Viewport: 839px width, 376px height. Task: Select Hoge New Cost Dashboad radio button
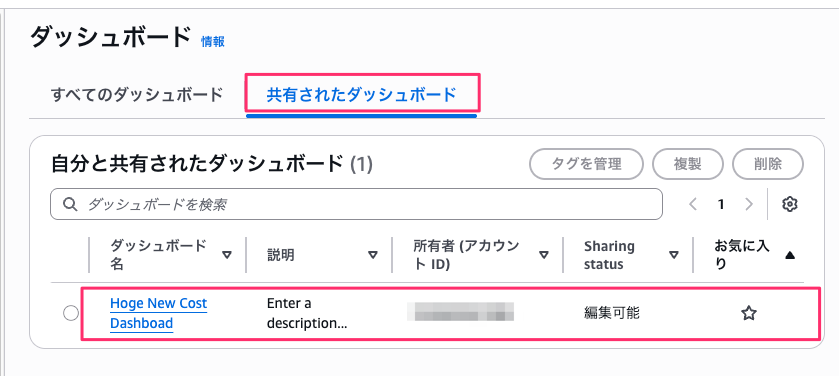pos(71,313)
